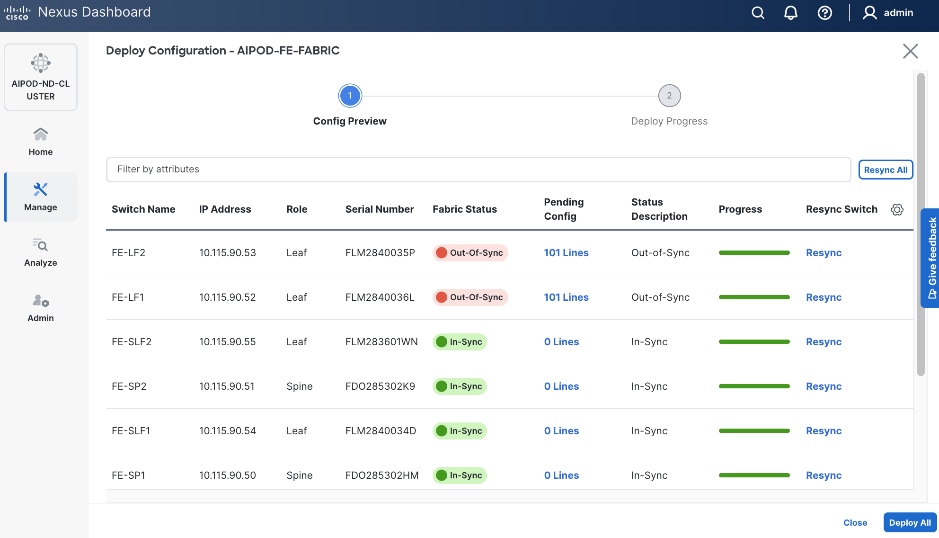
Task: Open the Analyze section in sidebar
Action: pyautogui.click(x=41, y=252)
